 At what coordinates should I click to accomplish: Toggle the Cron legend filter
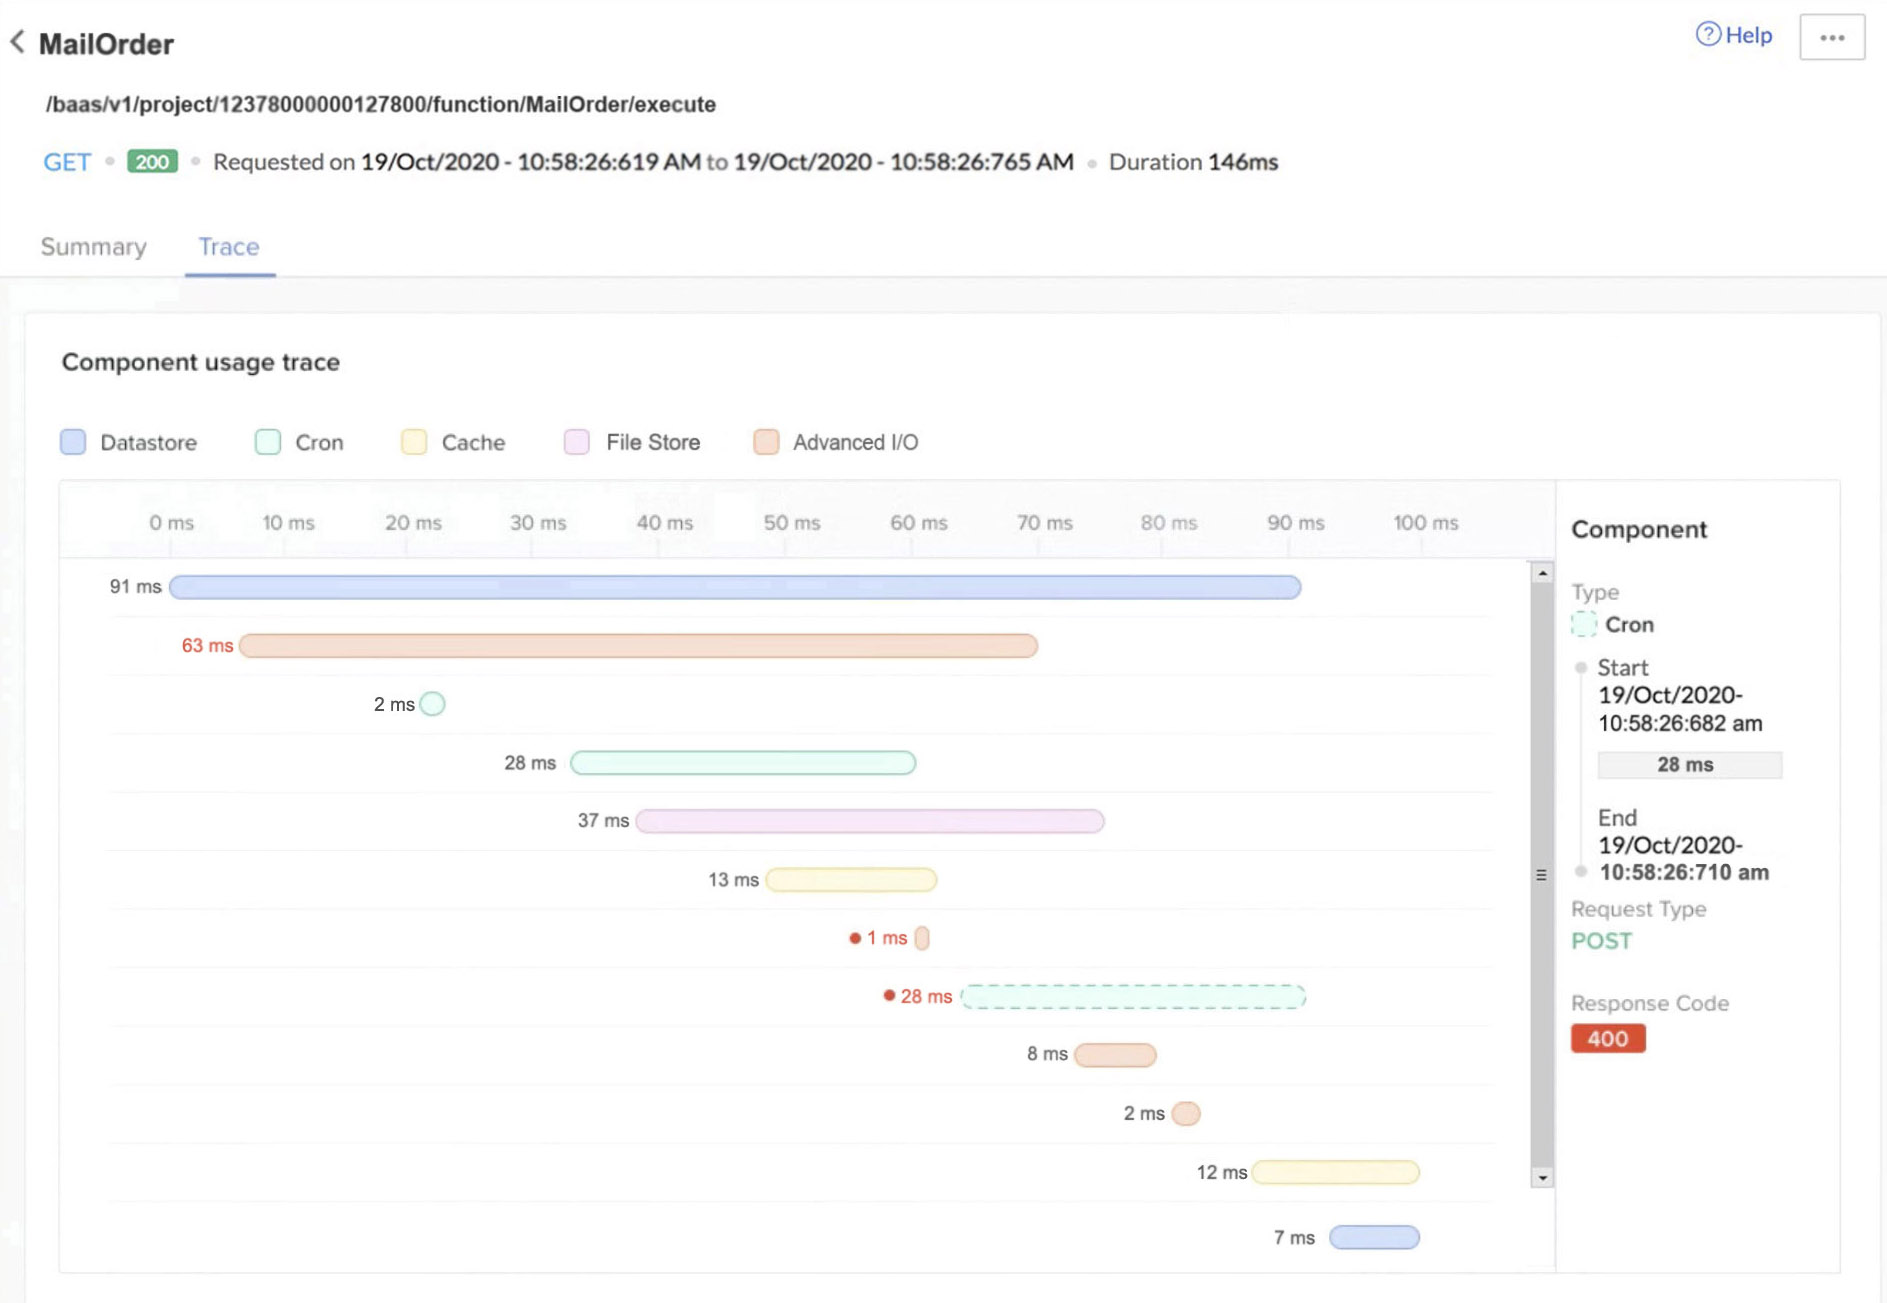[x=268, y=442]
